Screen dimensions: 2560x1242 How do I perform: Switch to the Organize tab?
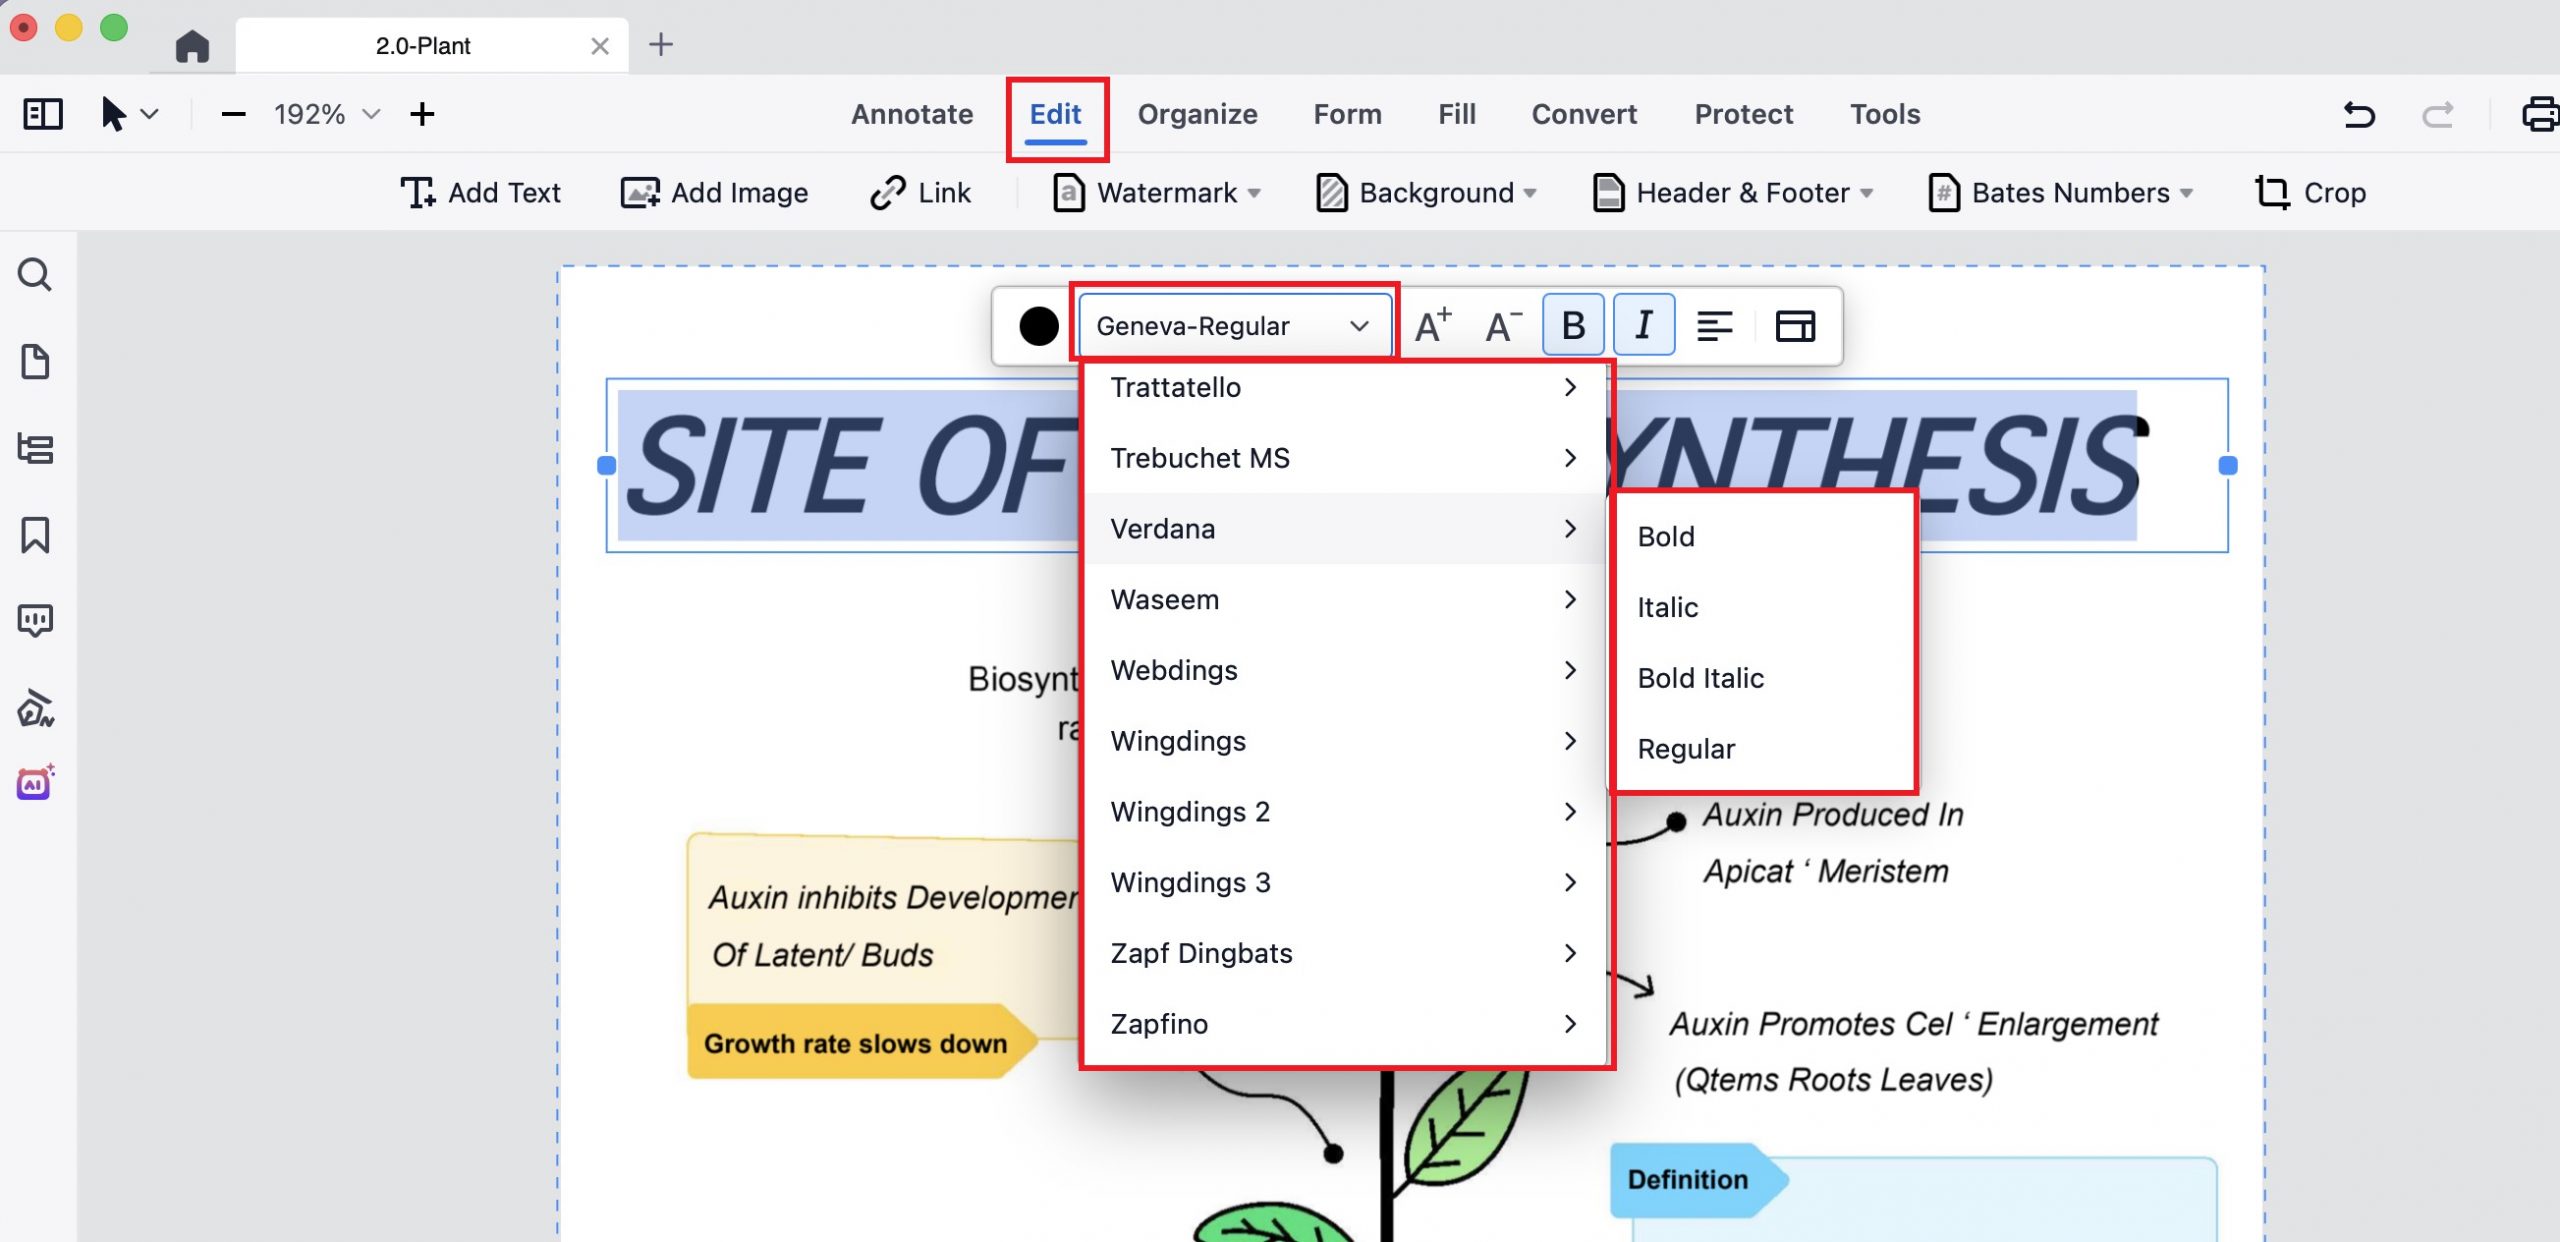click(x=1197, y=114)
